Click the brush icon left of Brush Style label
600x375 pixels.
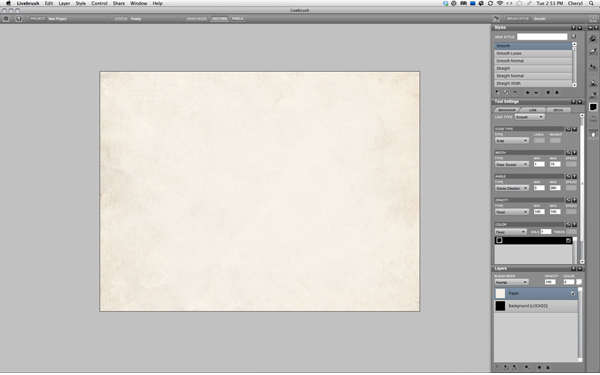(x=496, y=19)
